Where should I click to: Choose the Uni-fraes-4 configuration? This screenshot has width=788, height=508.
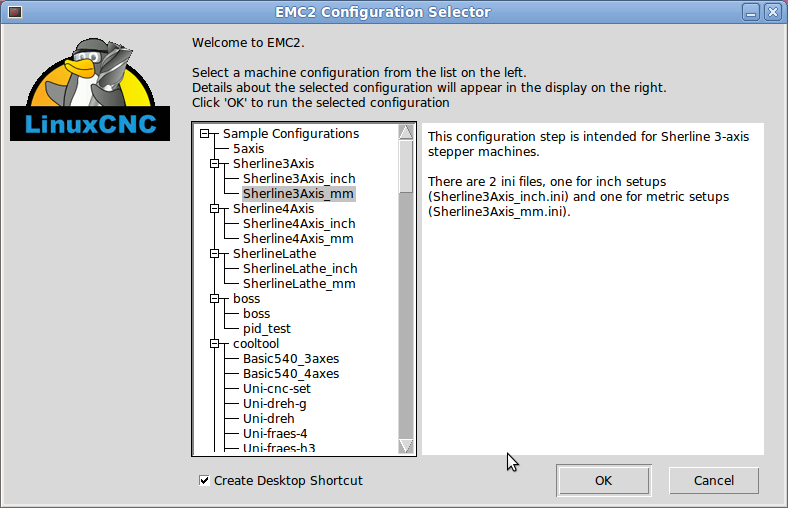click(x=275, y=434)
